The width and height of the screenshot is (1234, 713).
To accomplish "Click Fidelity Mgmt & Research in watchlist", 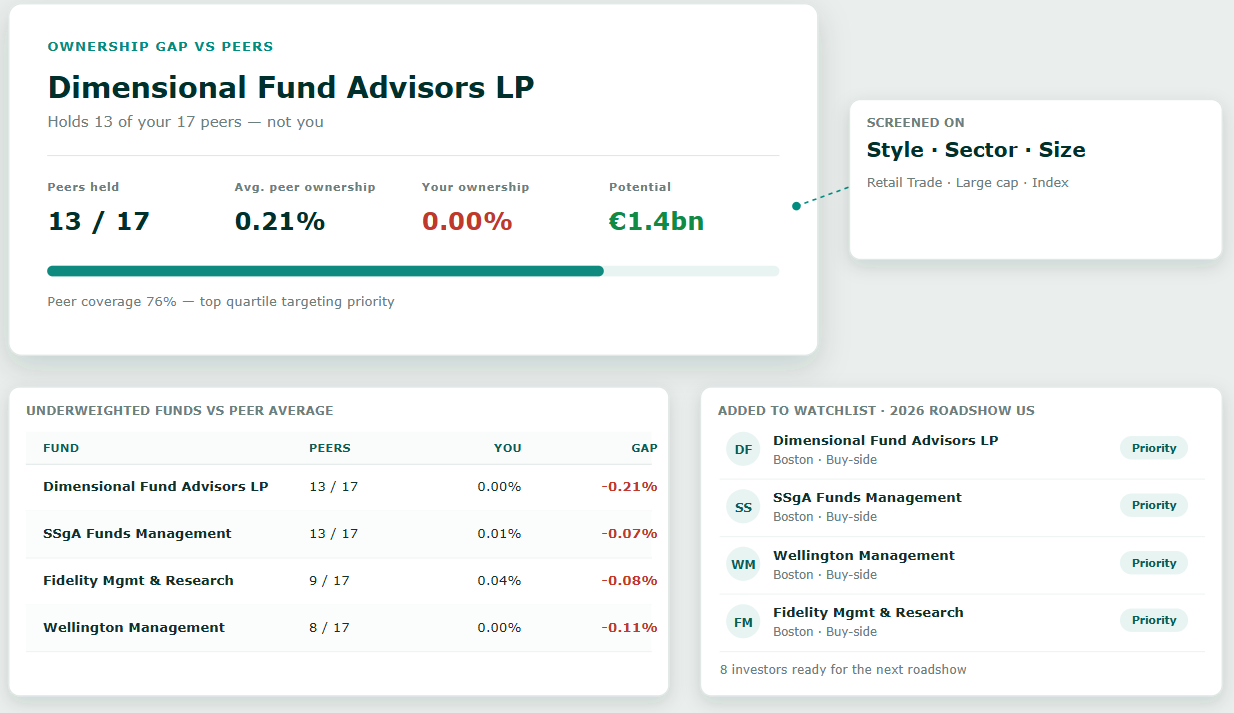I will click(x=868, y=612).
